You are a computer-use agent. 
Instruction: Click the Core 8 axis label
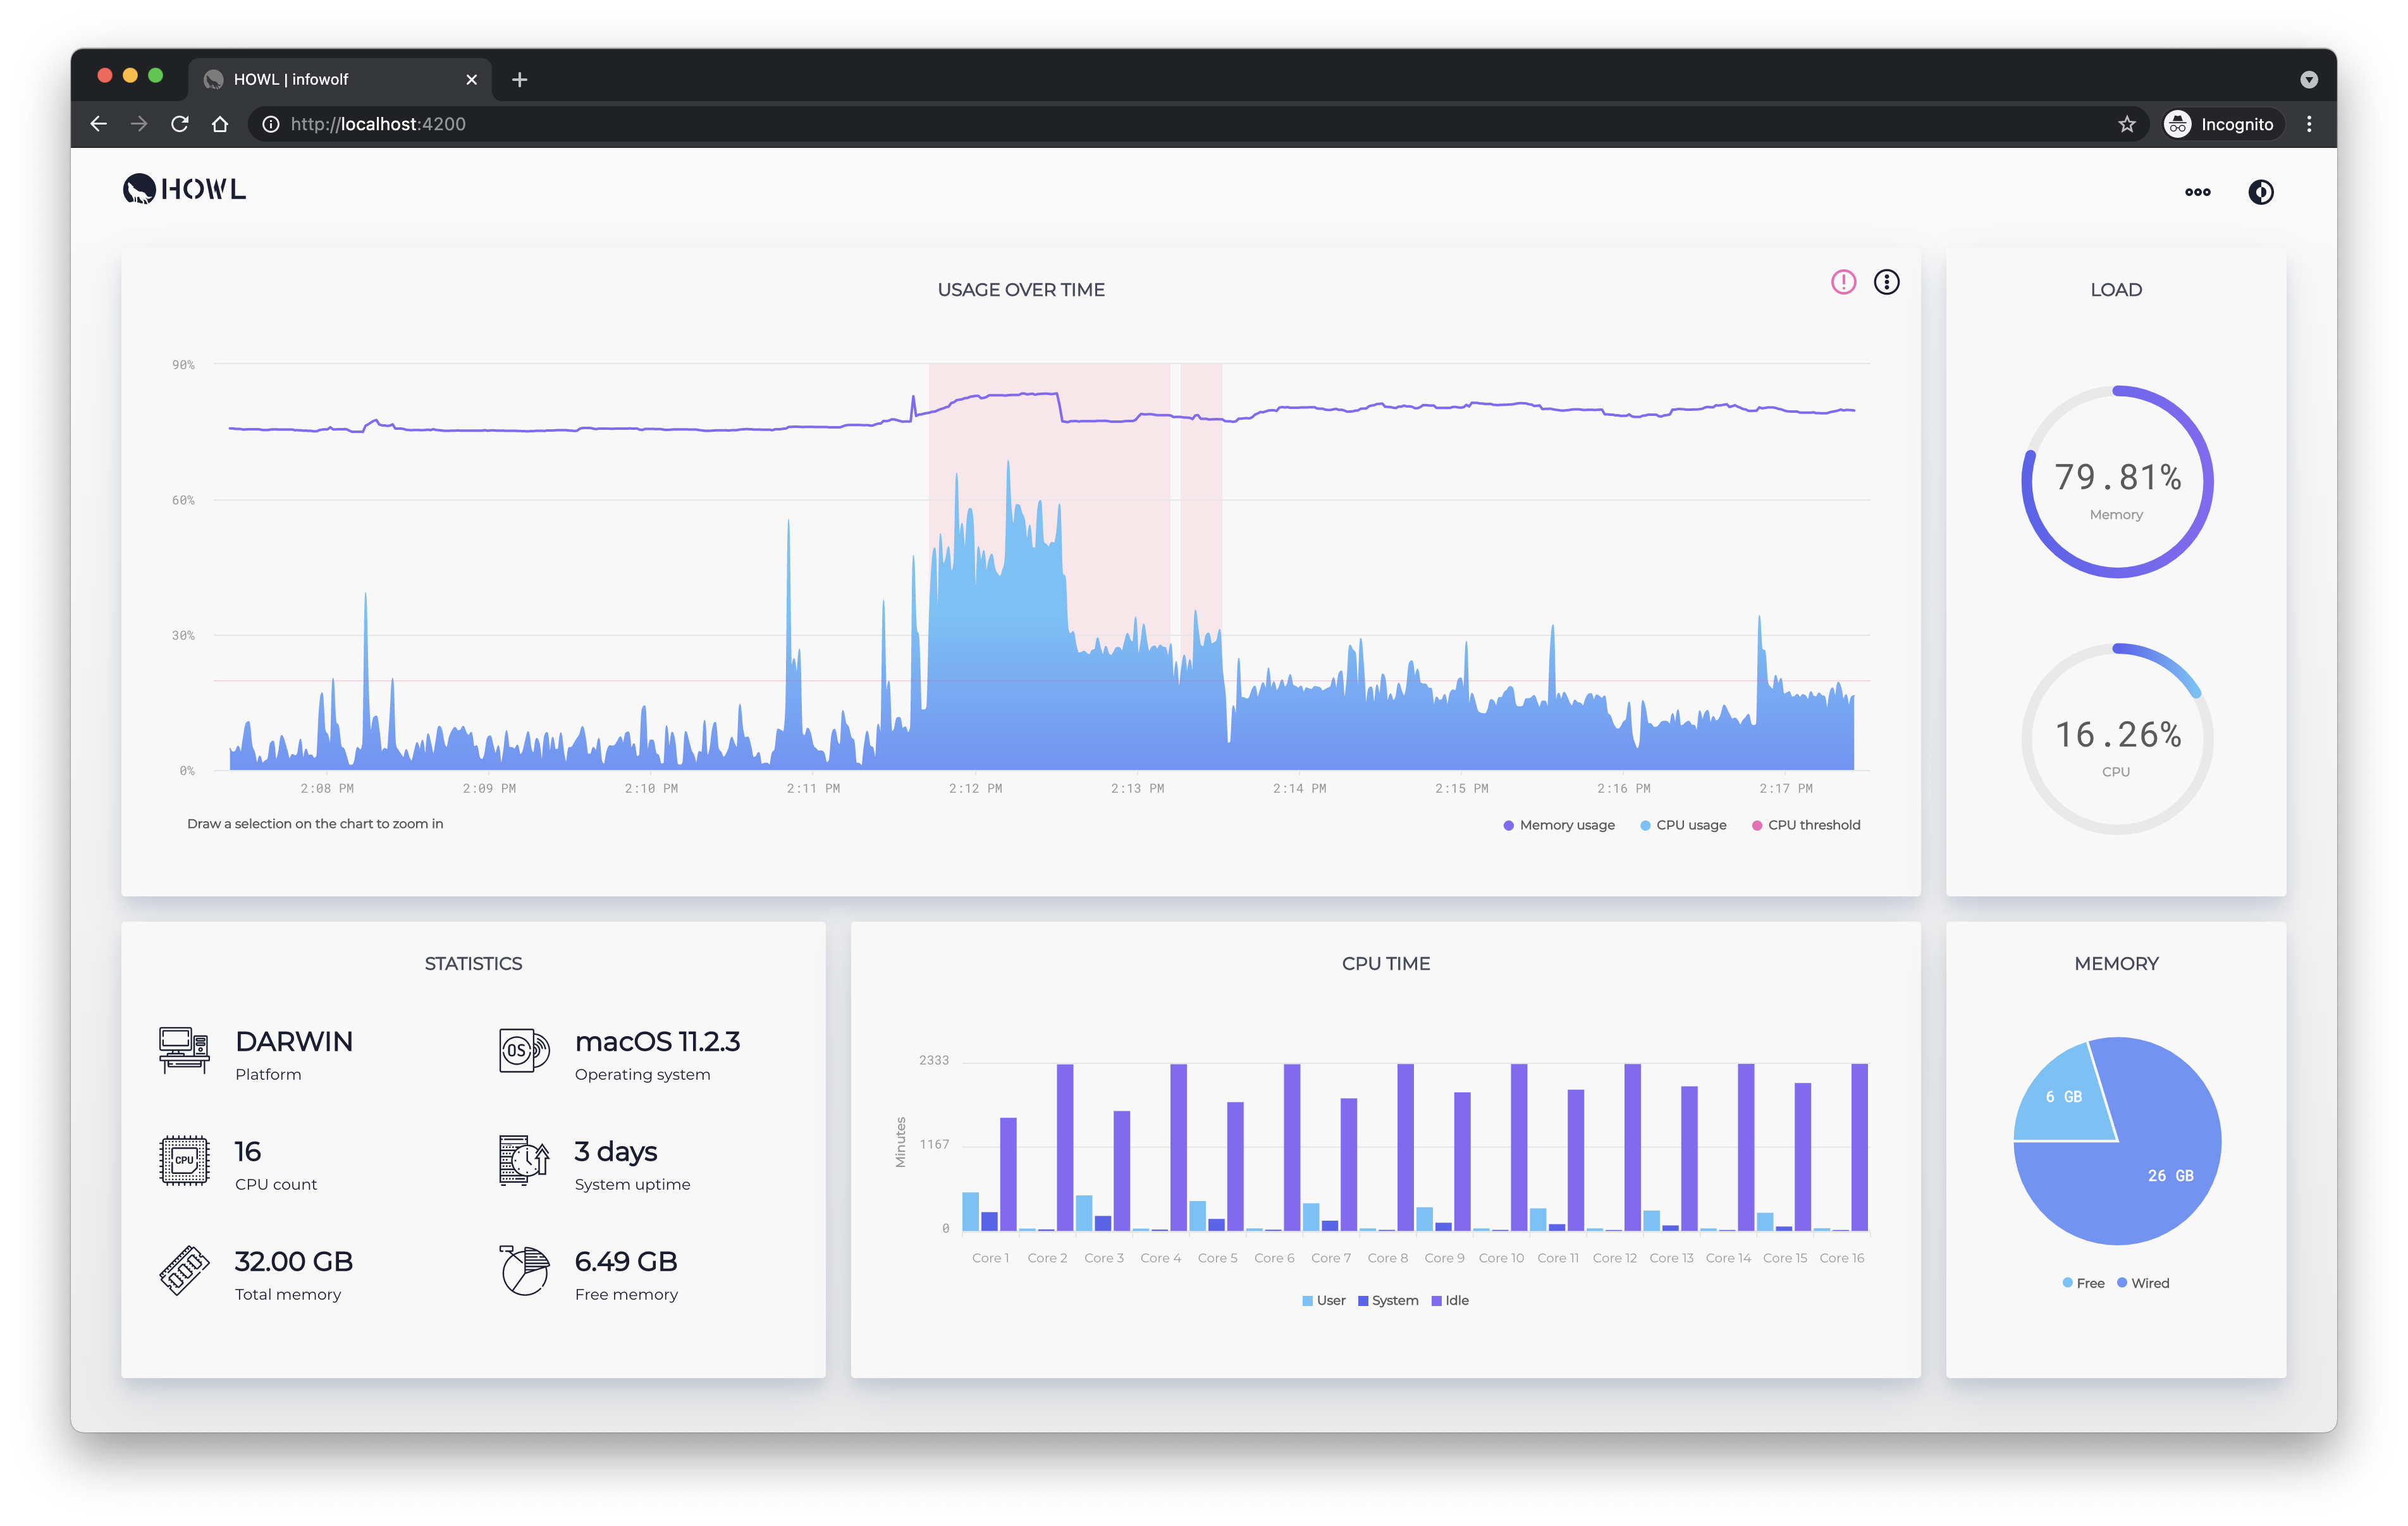pyautogui.click(x=1387, y=1258)
